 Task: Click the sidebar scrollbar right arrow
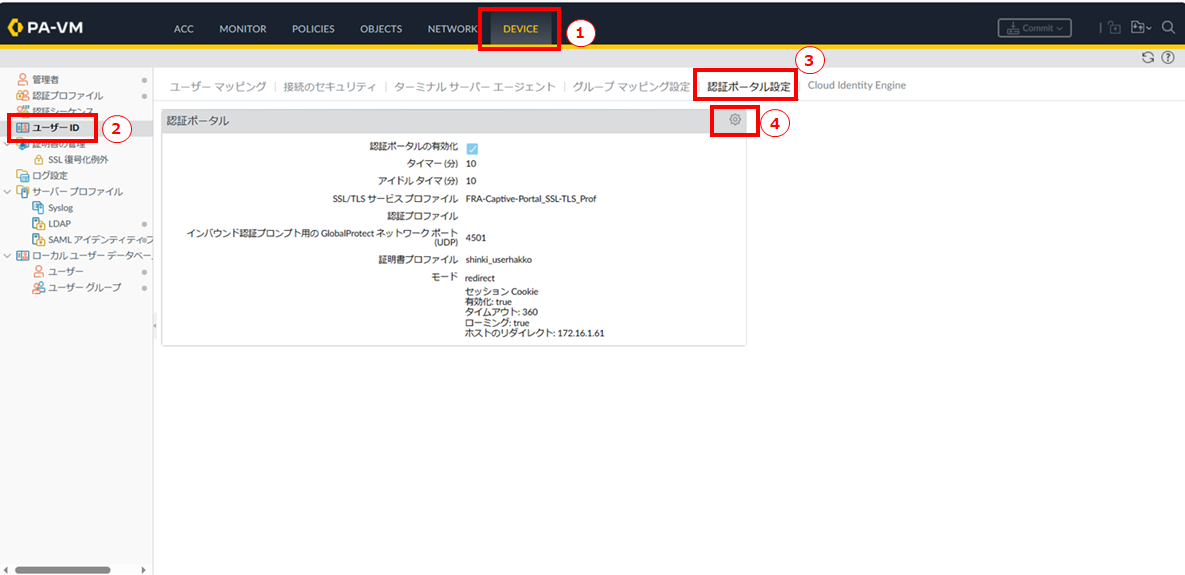pos(144,570)
